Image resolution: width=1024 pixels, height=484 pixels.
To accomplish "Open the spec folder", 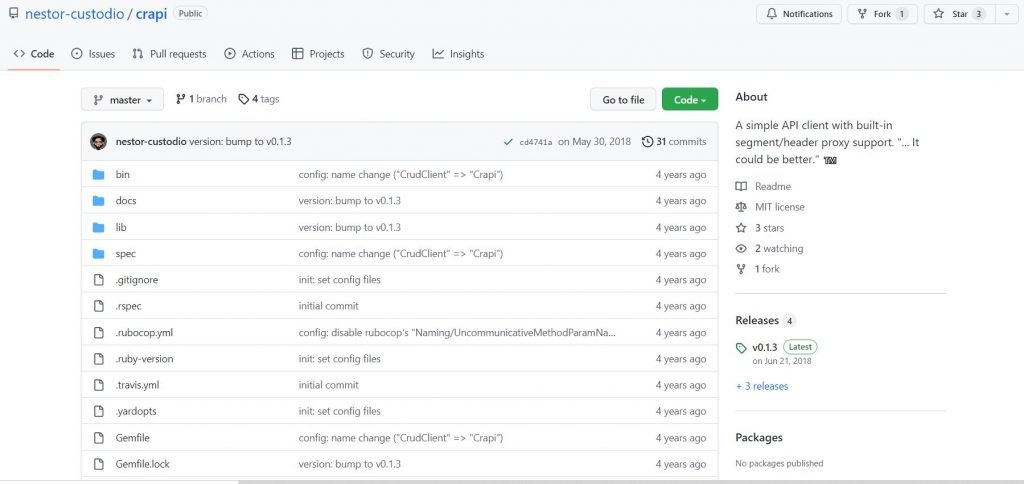I will coord(125,253).
